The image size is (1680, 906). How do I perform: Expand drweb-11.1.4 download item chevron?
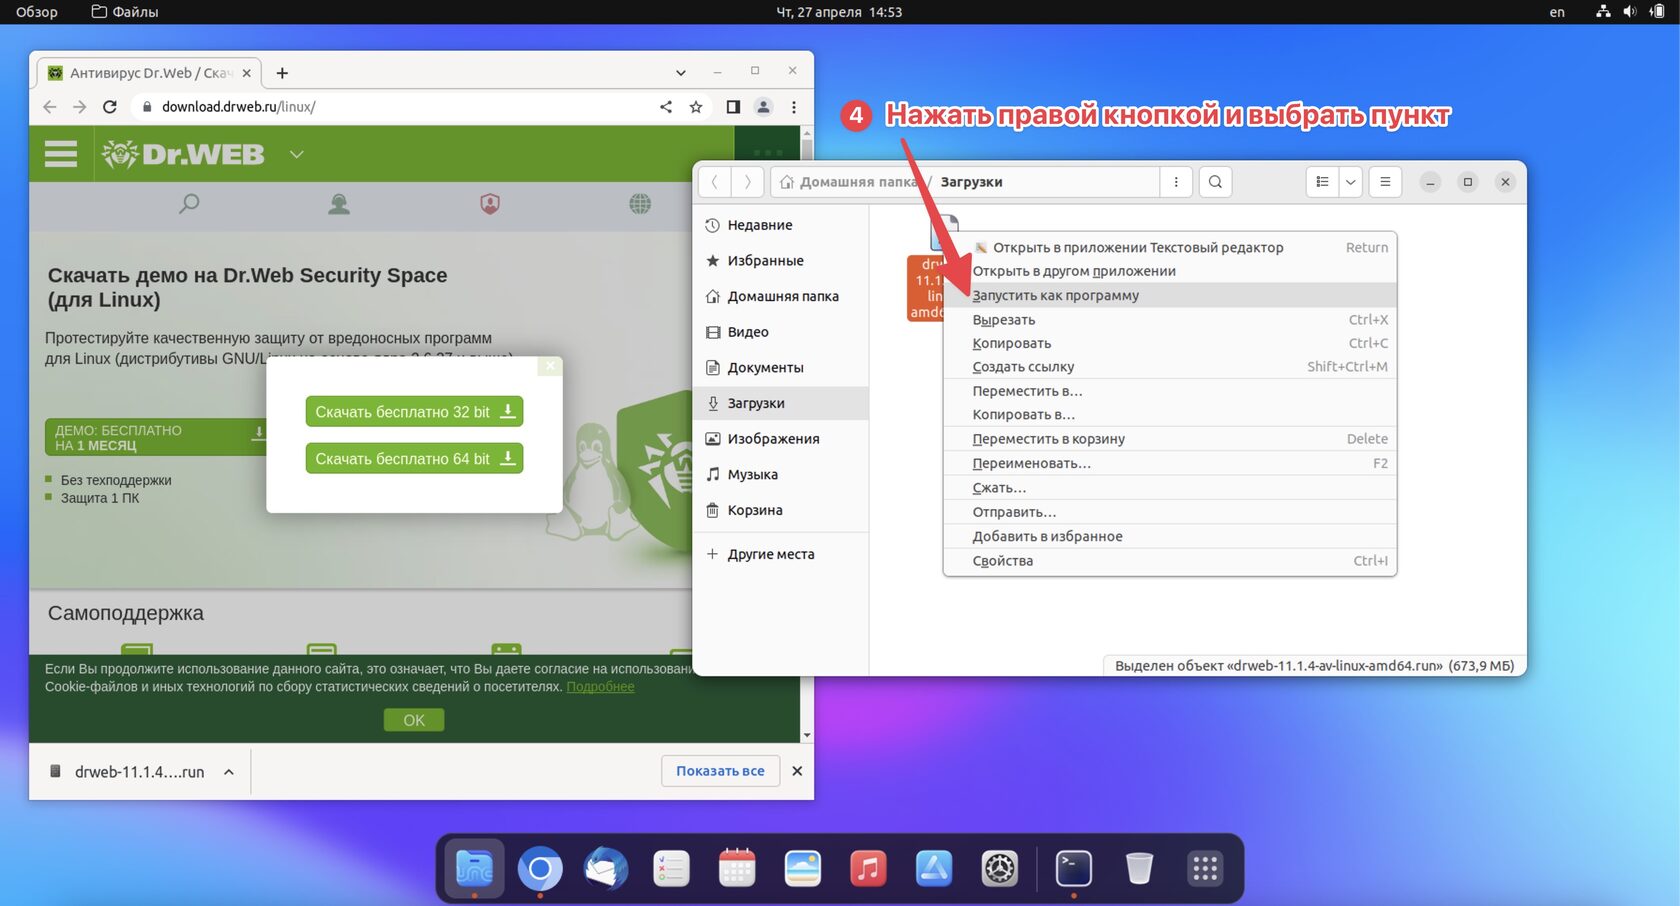[x=229, y=772]
